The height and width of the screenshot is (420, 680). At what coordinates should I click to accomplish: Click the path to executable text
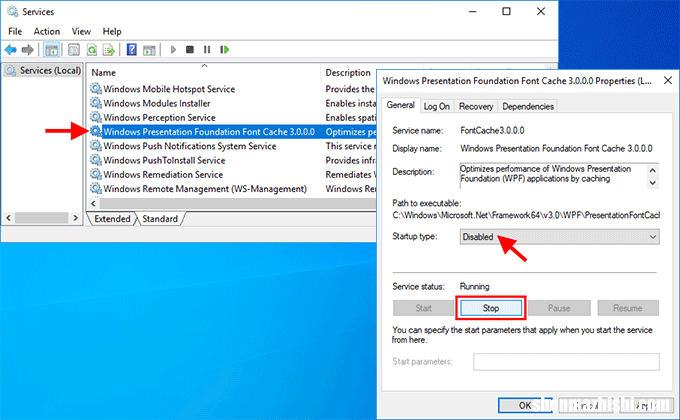pyautogui.click(x=526, y=215)
